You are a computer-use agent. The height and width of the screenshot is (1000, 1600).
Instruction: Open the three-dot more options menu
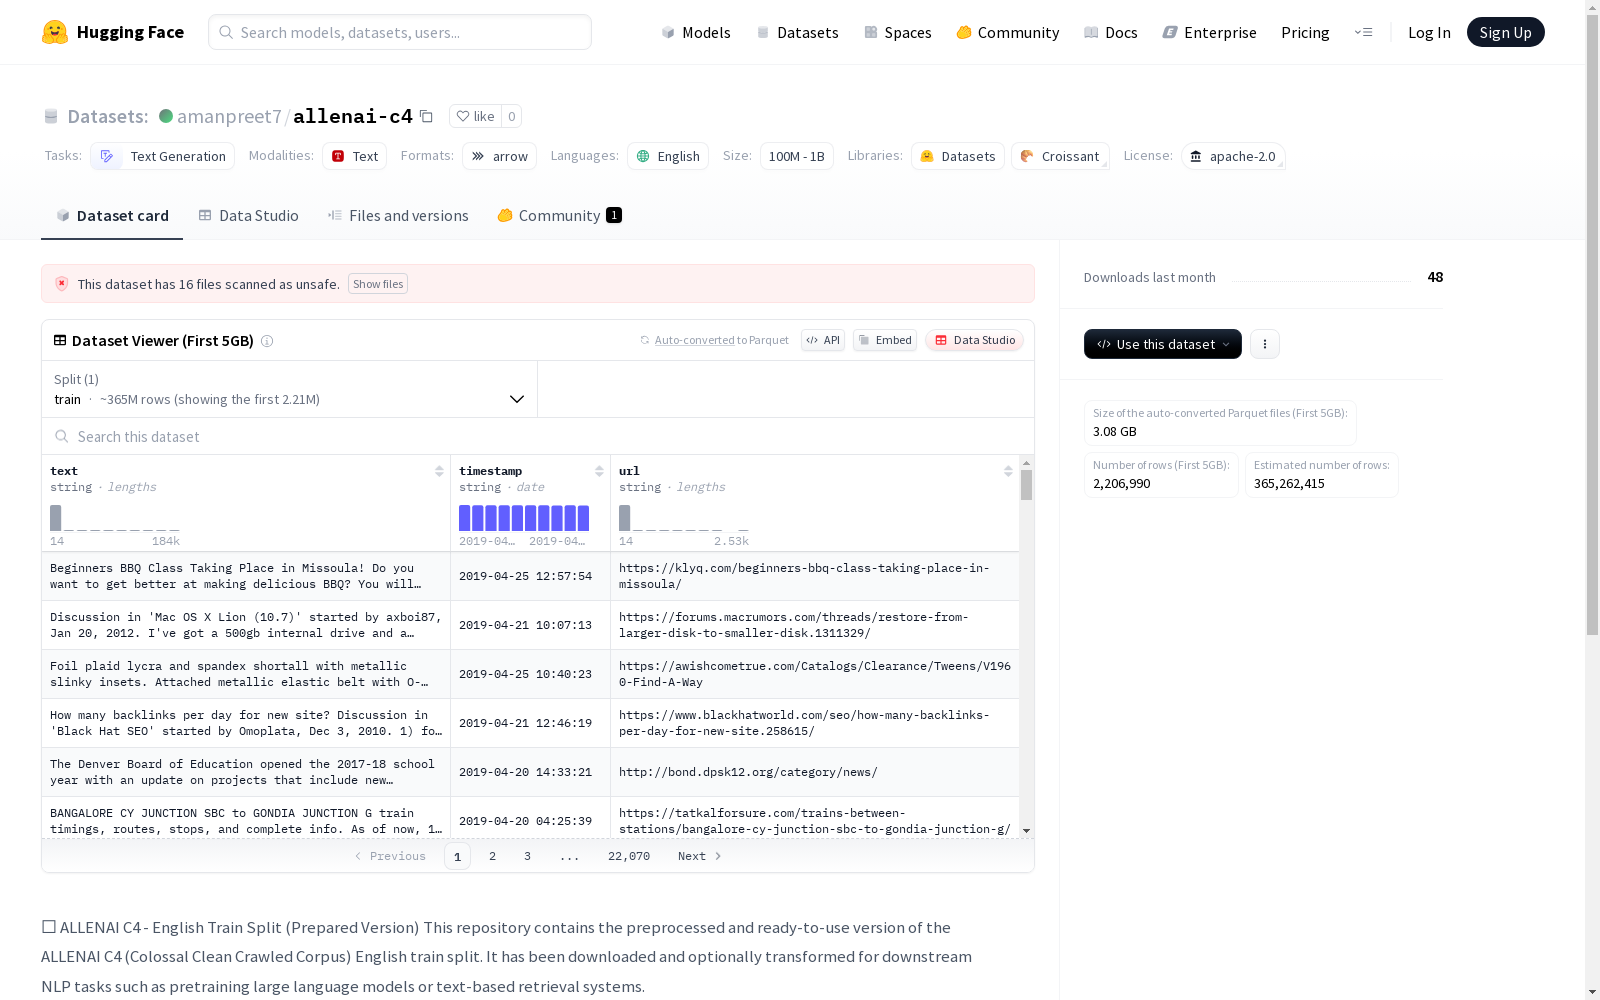click(1264, 344)
